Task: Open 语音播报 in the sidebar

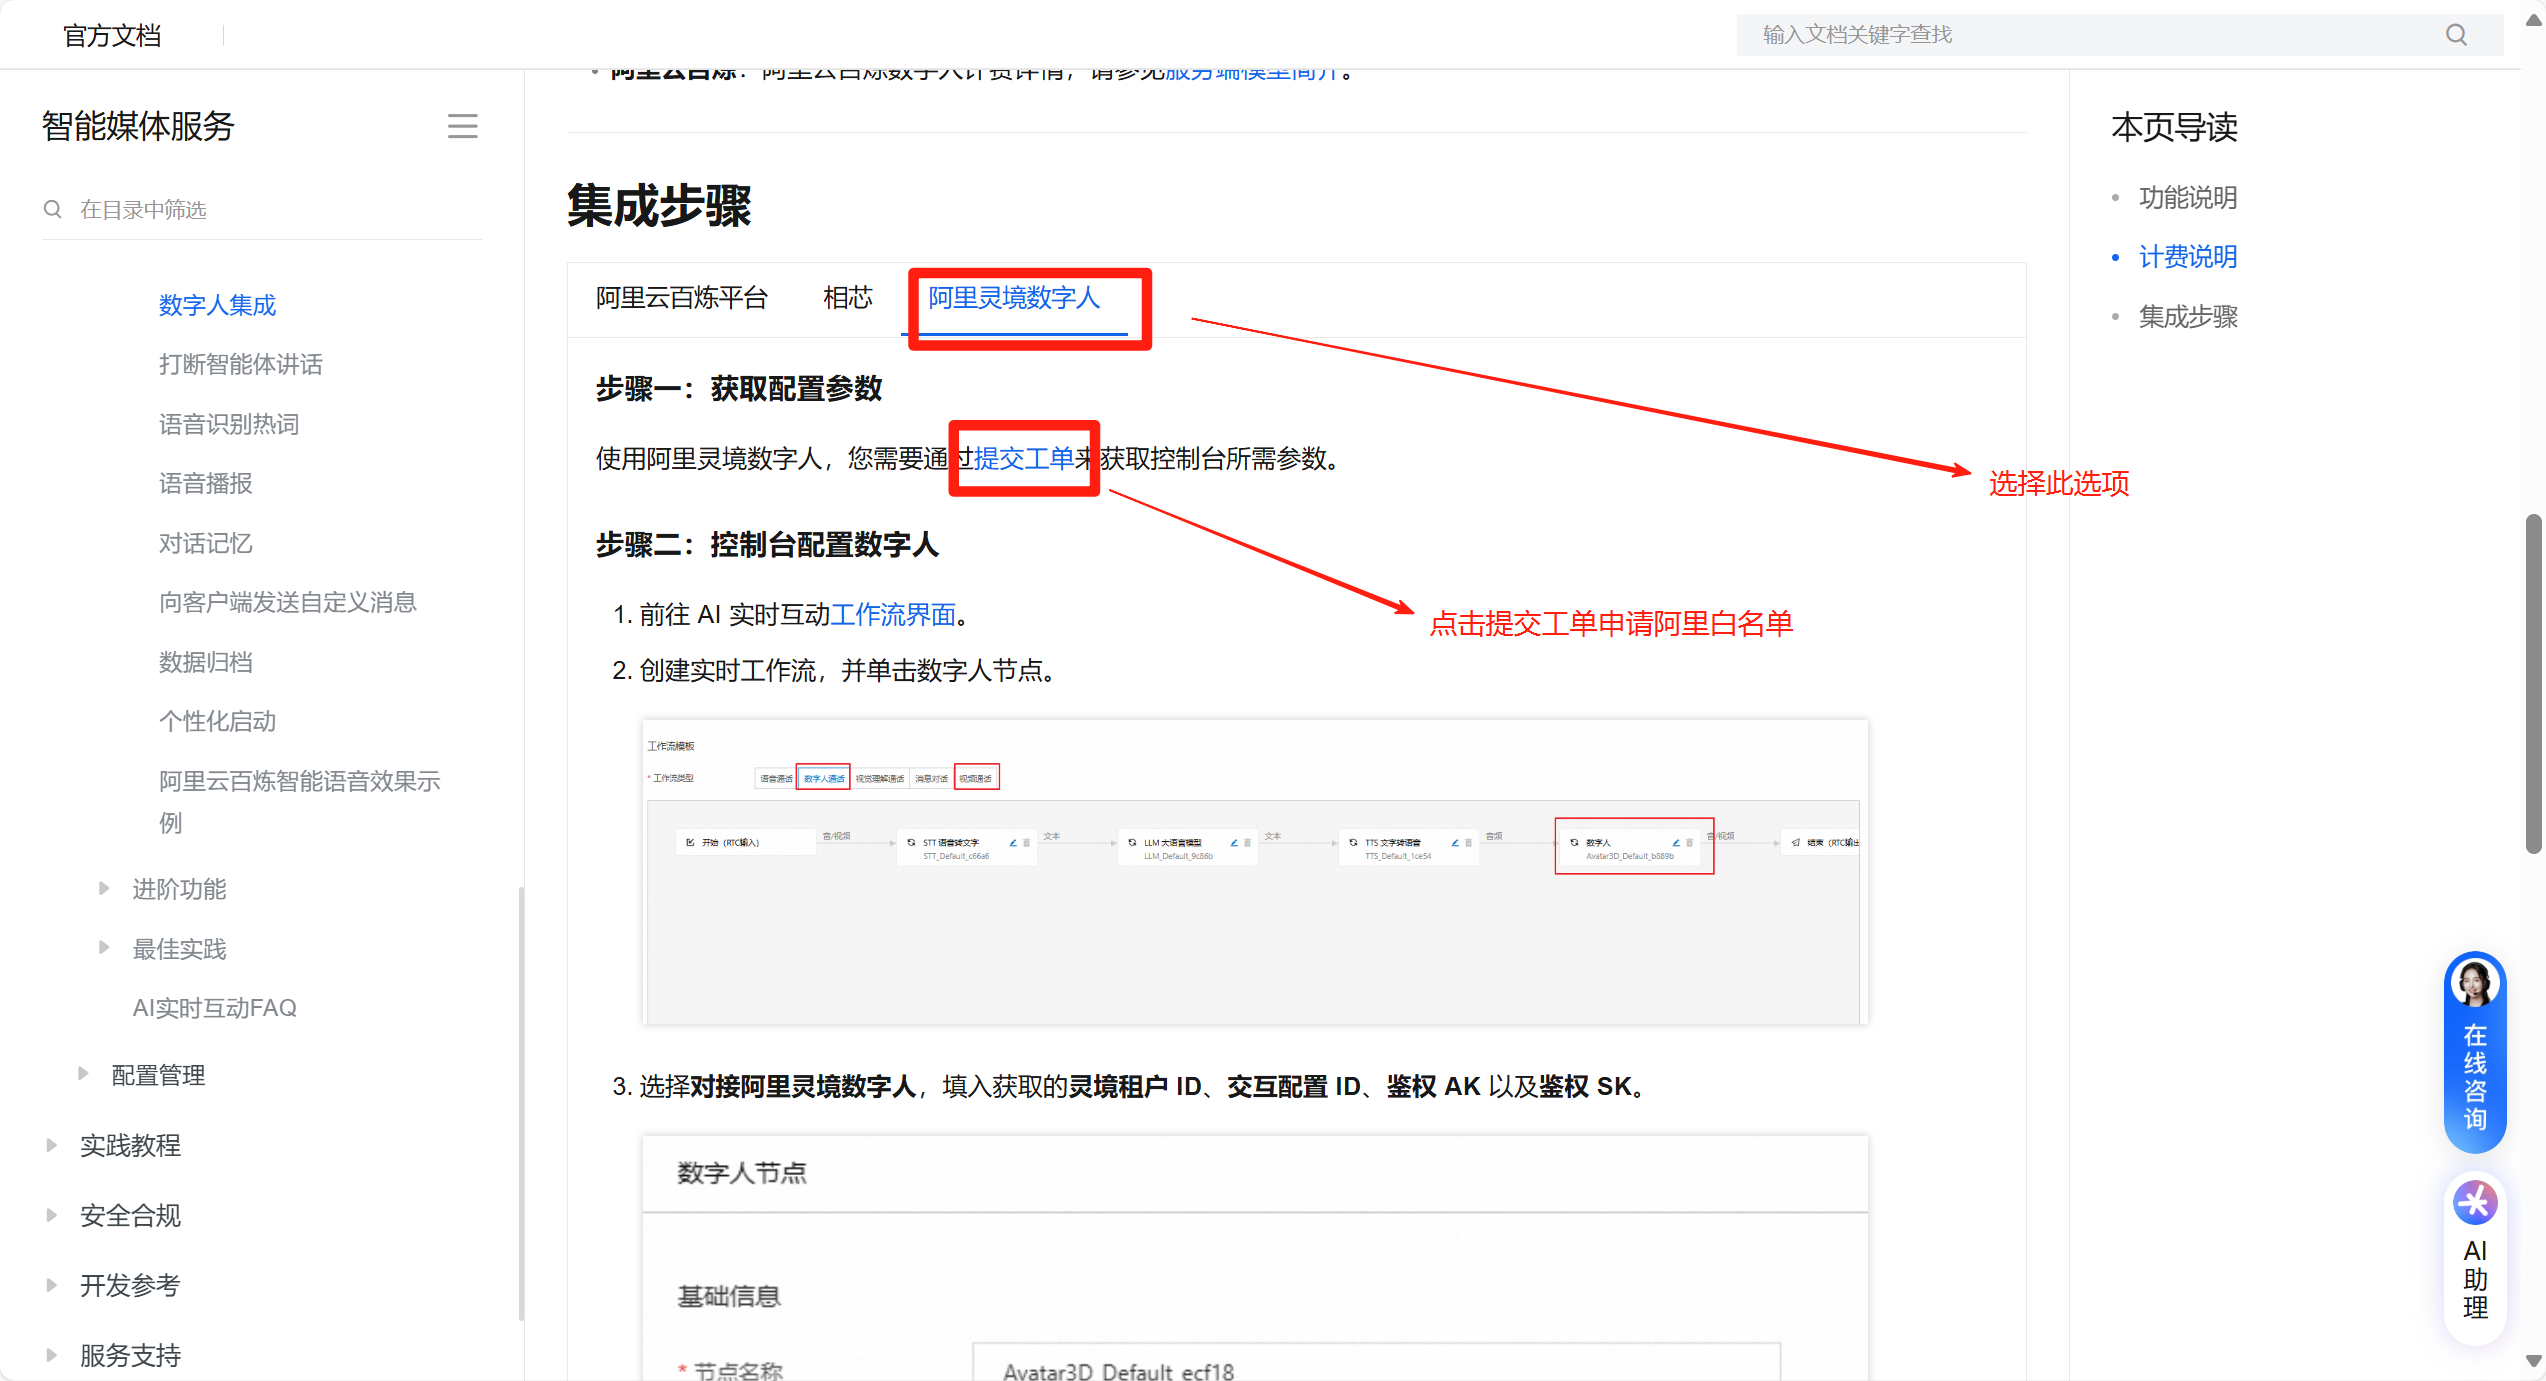Action: [x=205, y=484]
